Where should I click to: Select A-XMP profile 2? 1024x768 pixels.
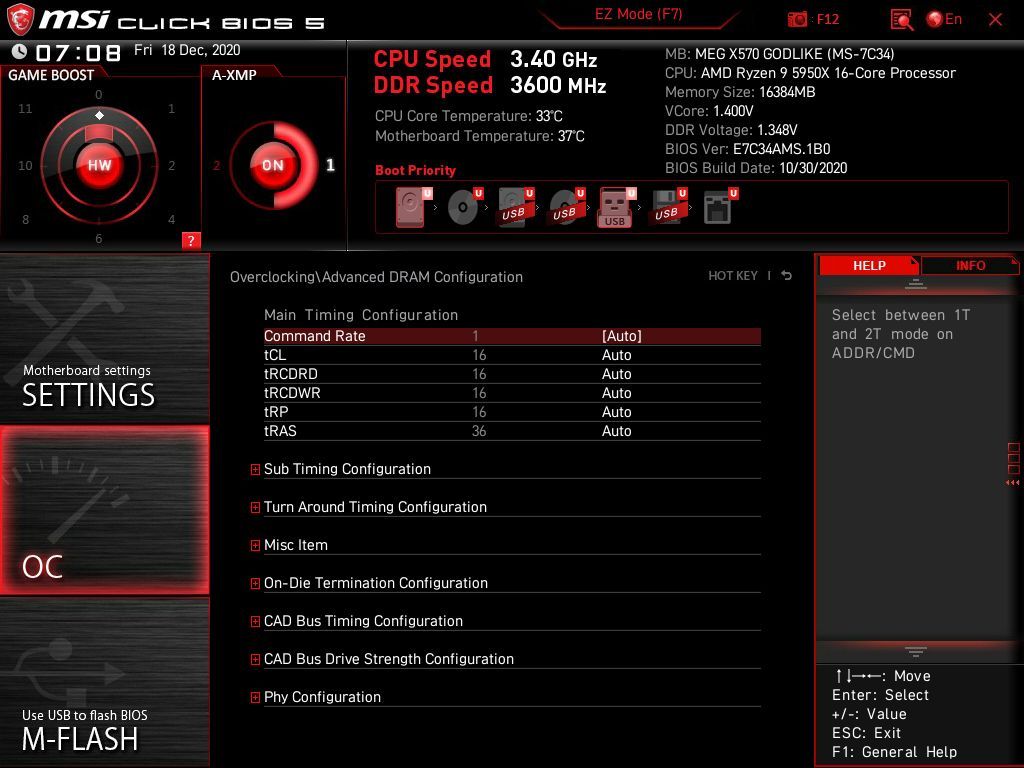(x=217, y=166)
